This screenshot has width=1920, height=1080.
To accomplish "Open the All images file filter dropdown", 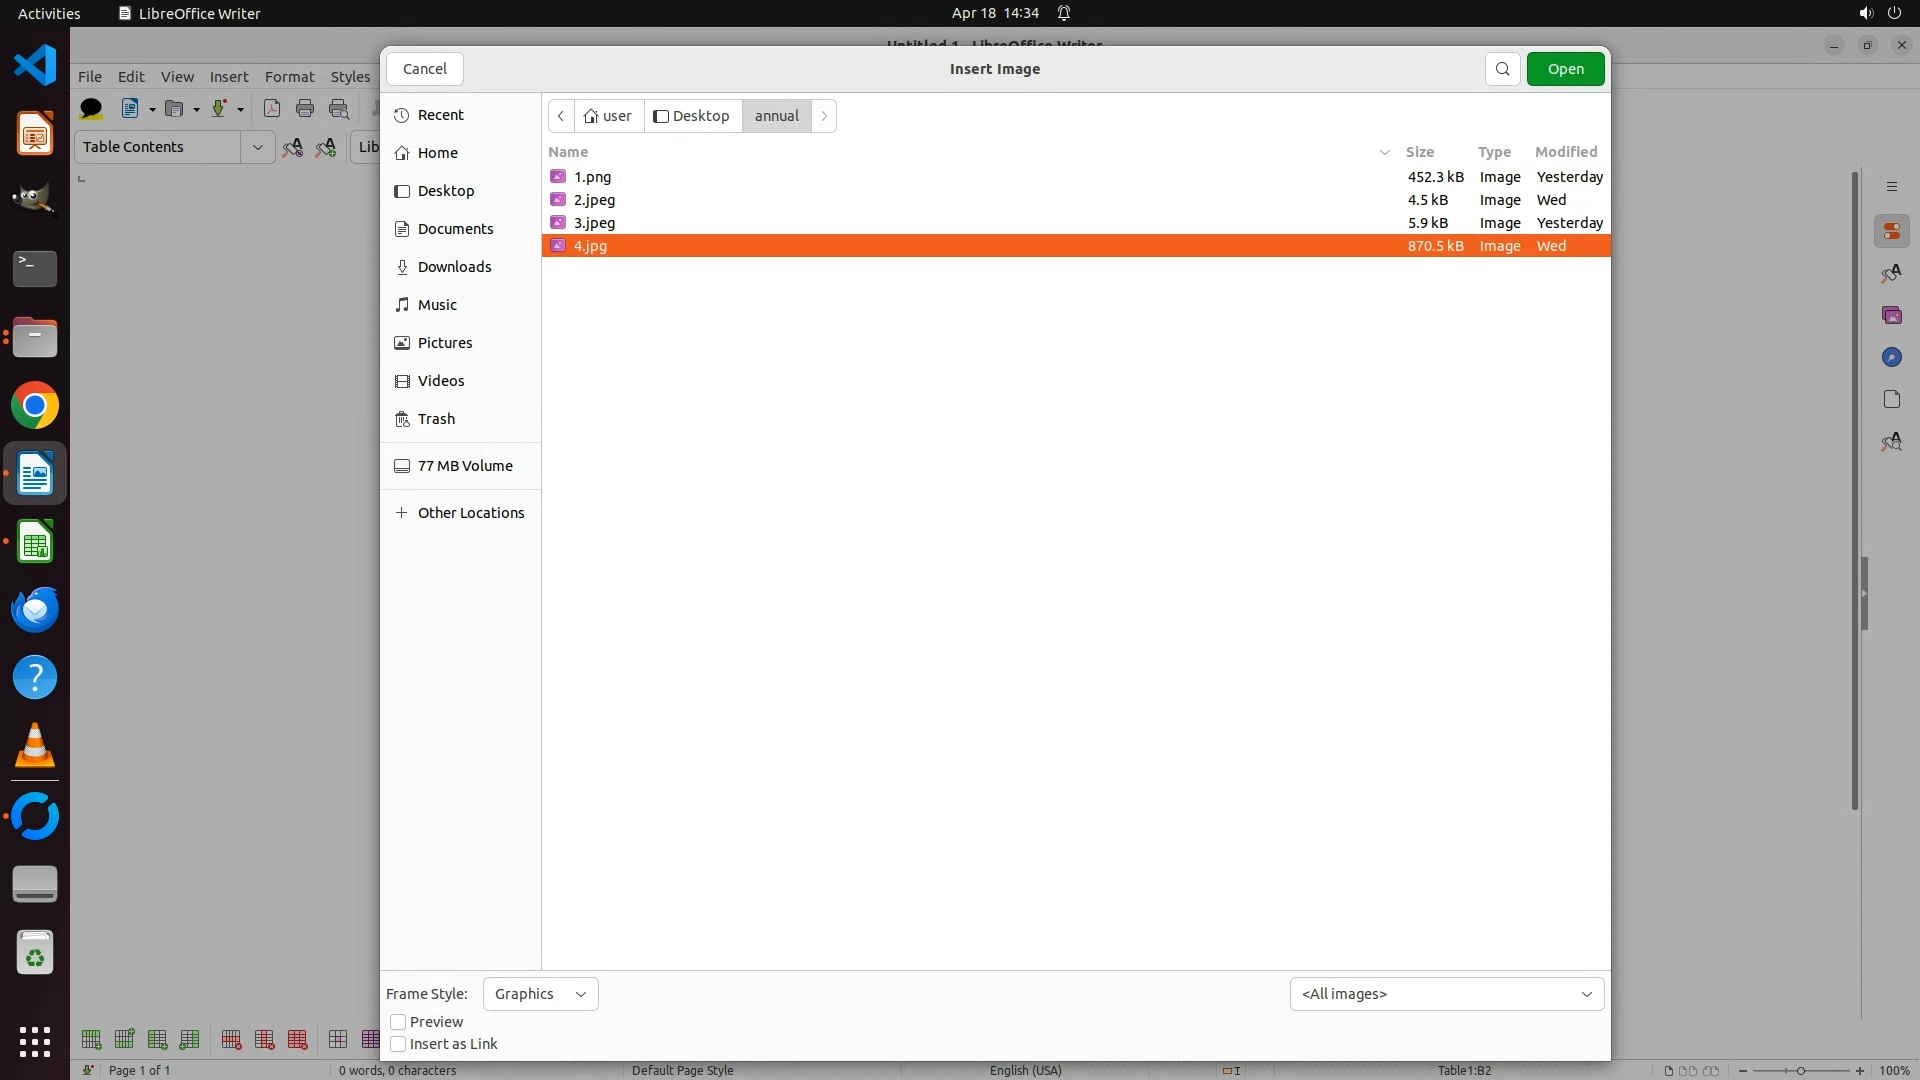I will pos(1446,994).
